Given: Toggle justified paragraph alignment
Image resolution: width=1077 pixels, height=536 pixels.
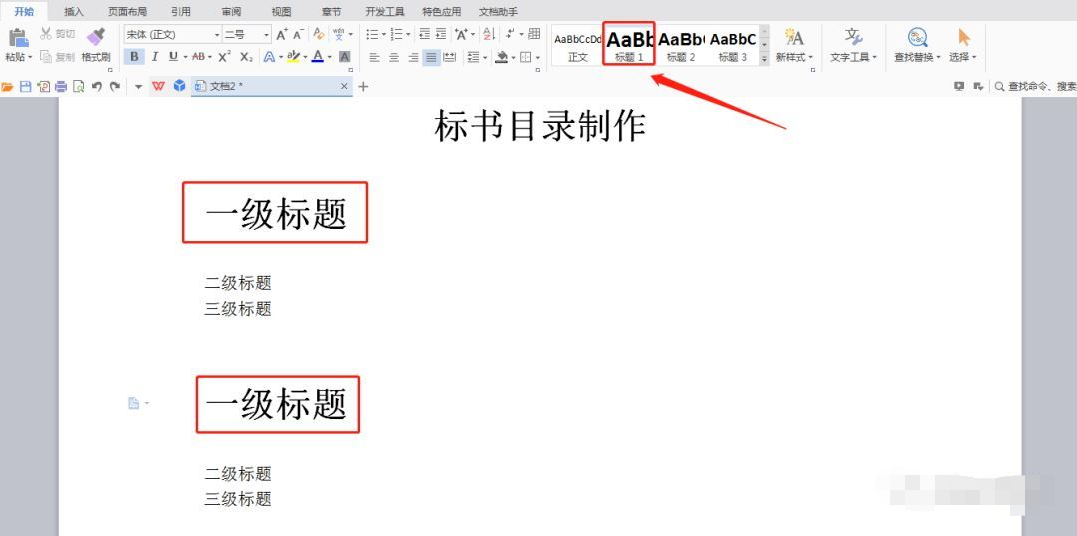Looking at the screenshot, I should click(431, 57).
